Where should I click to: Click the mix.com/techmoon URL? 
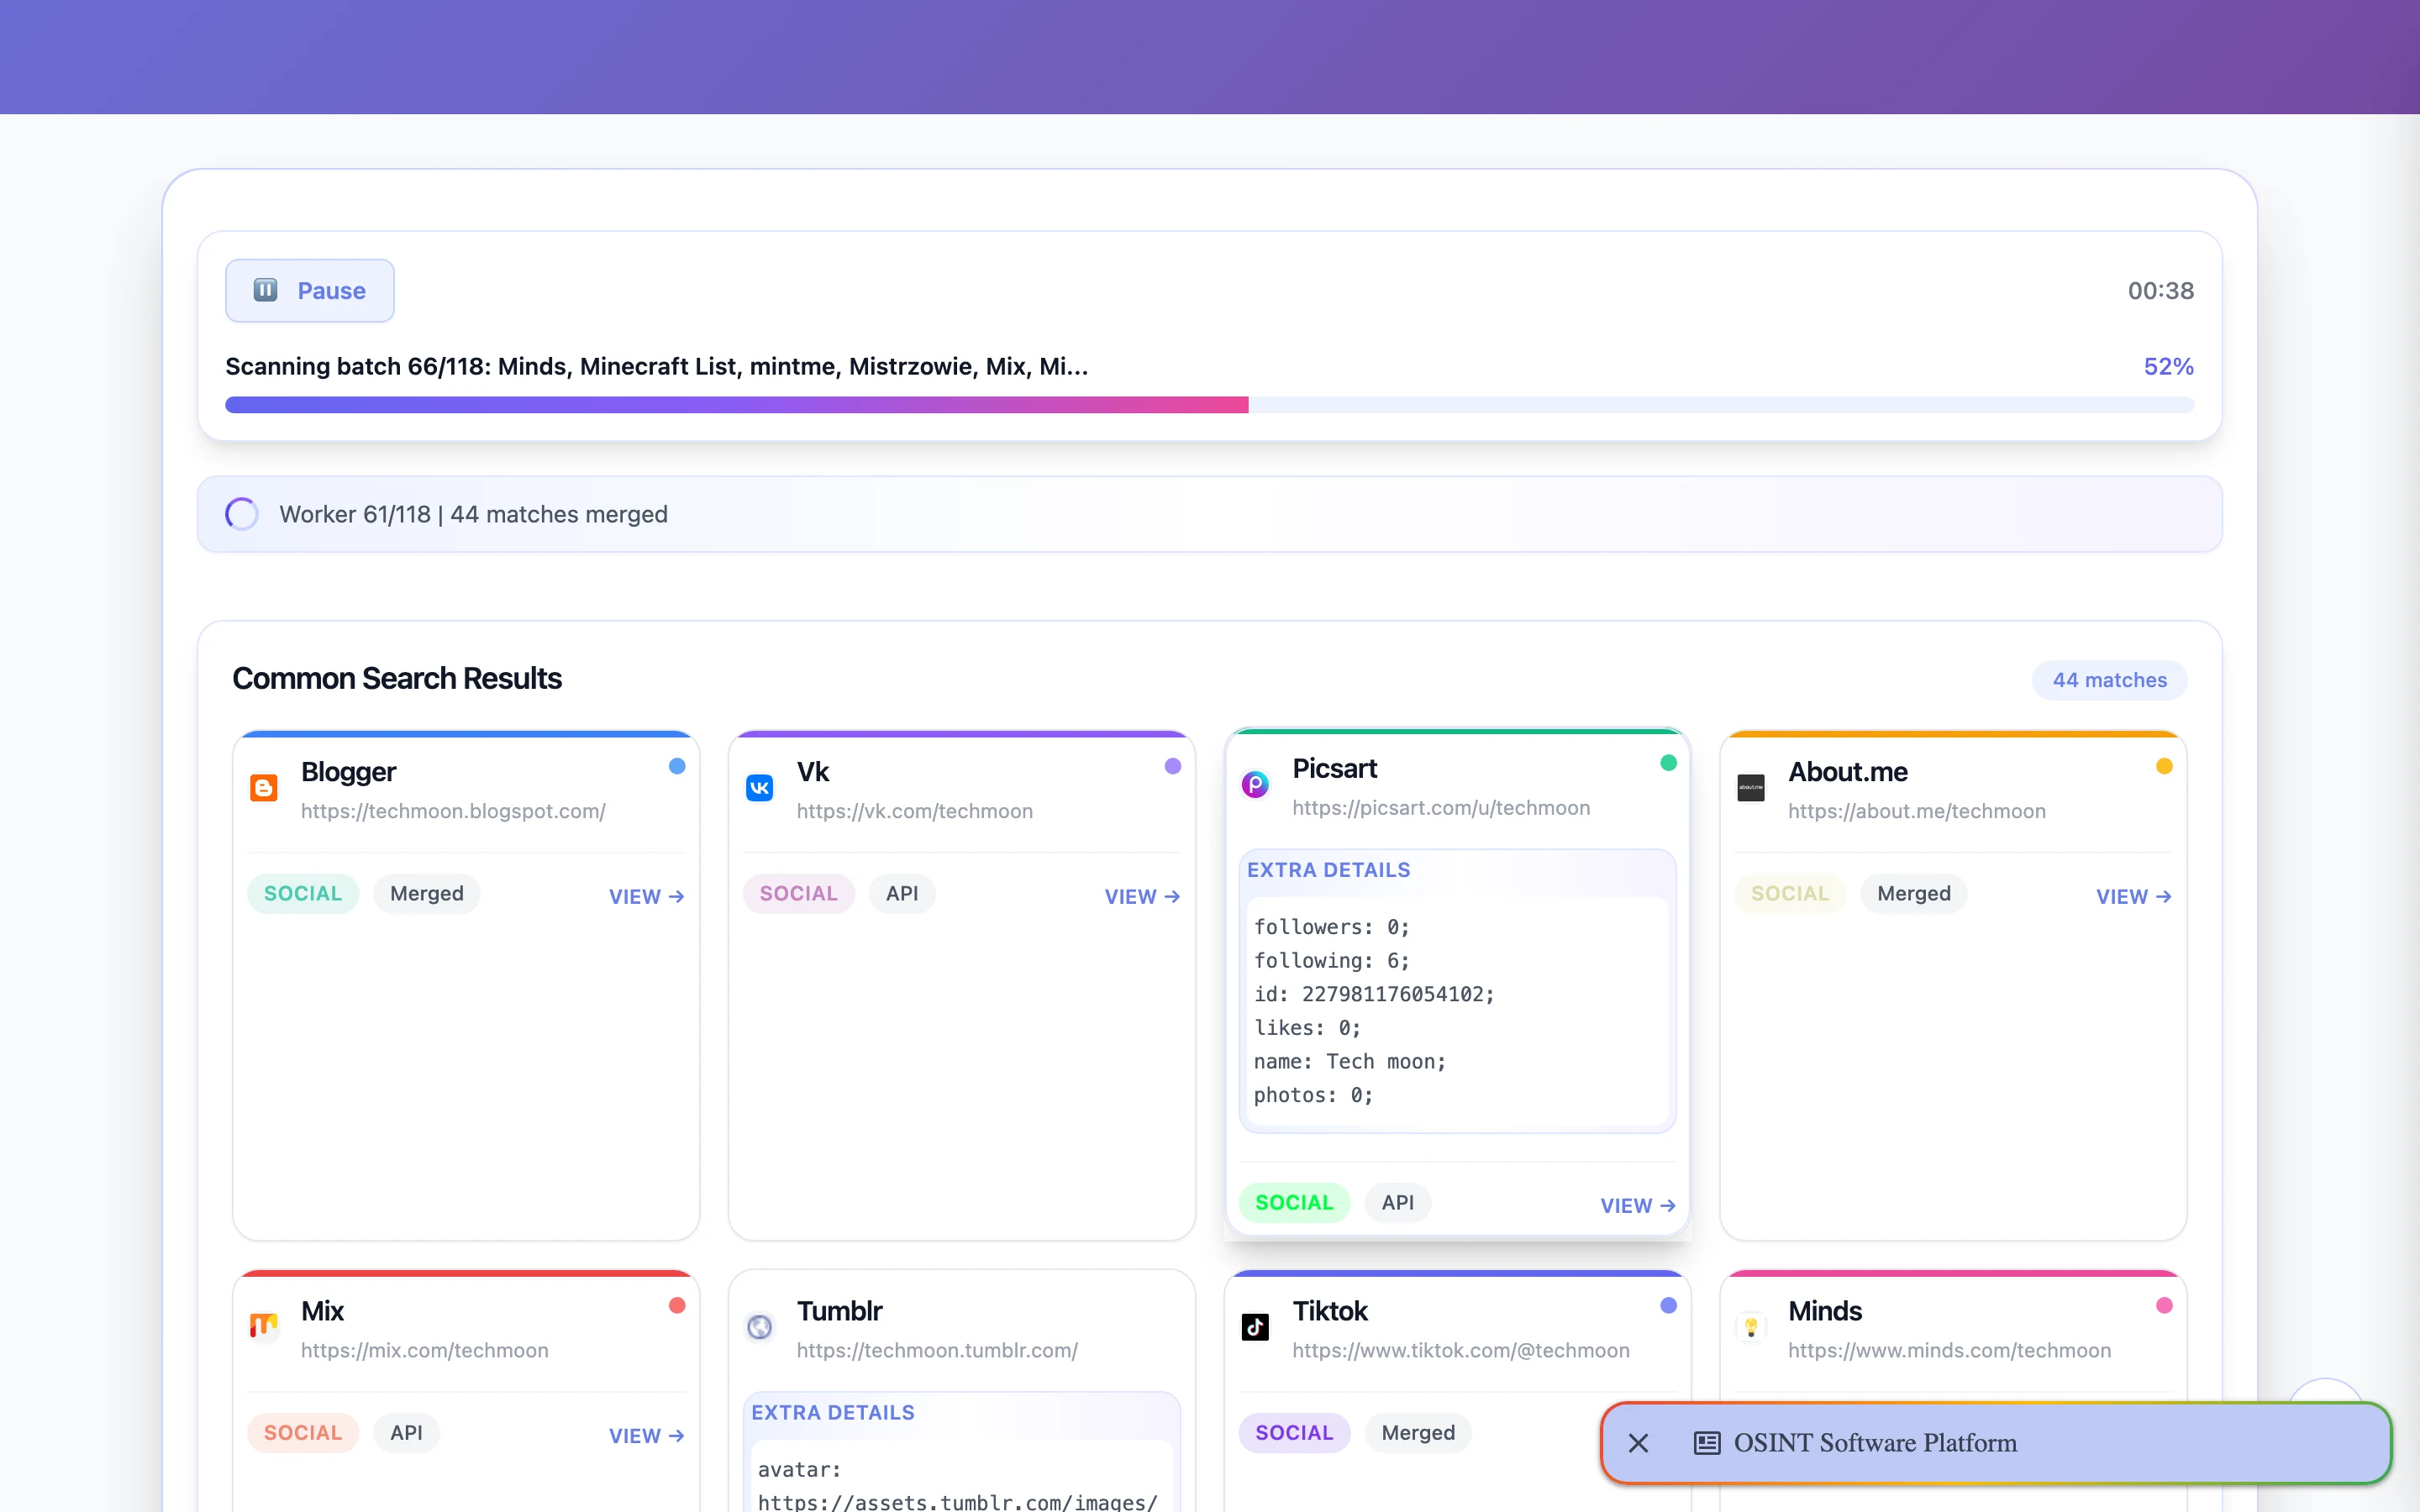point(425,1350)
